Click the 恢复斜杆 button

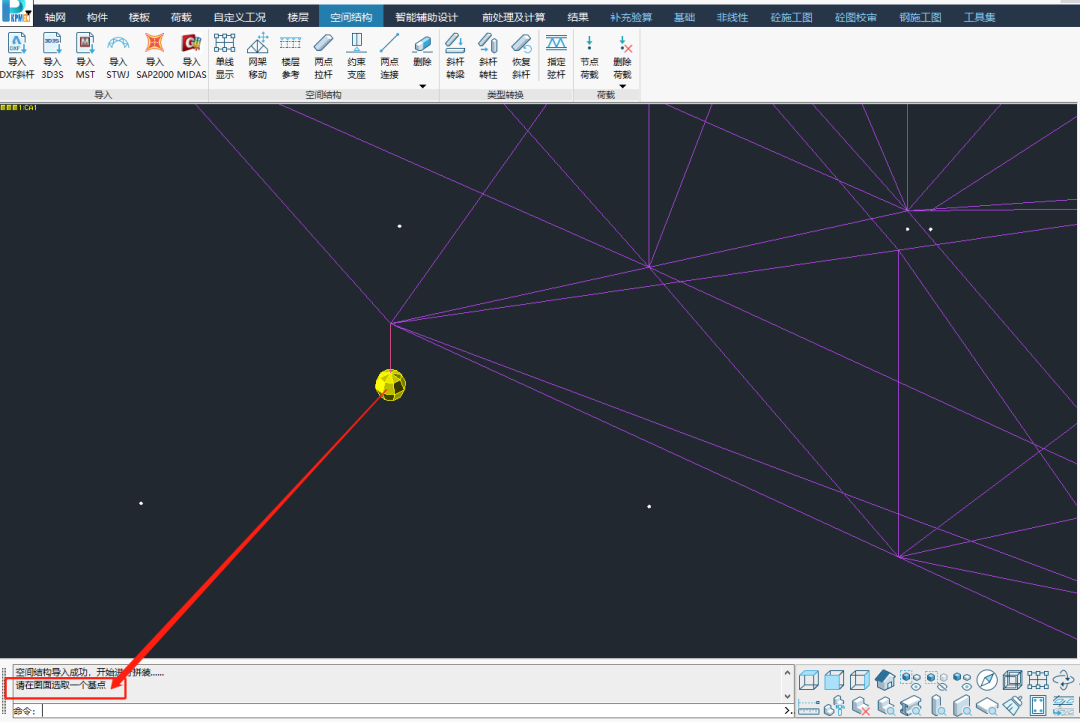(x=521, y=55)
